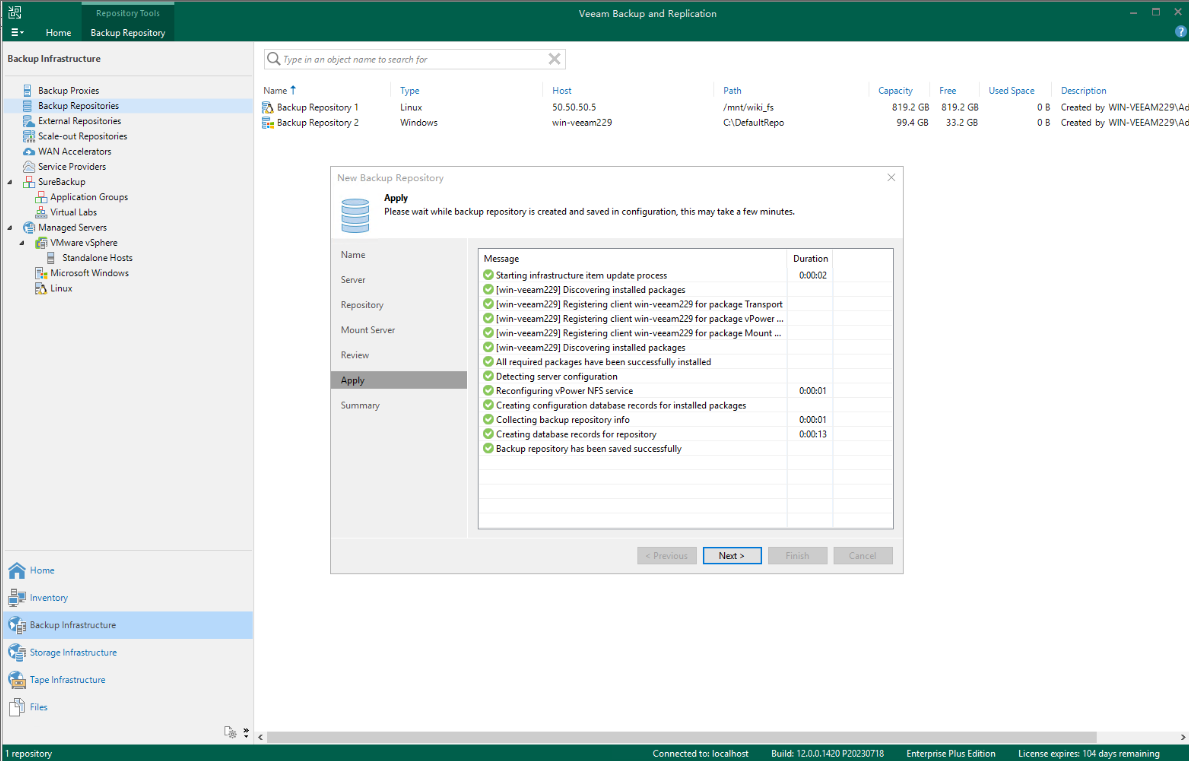Click the Next button in wizard

(x=731, y=556)
